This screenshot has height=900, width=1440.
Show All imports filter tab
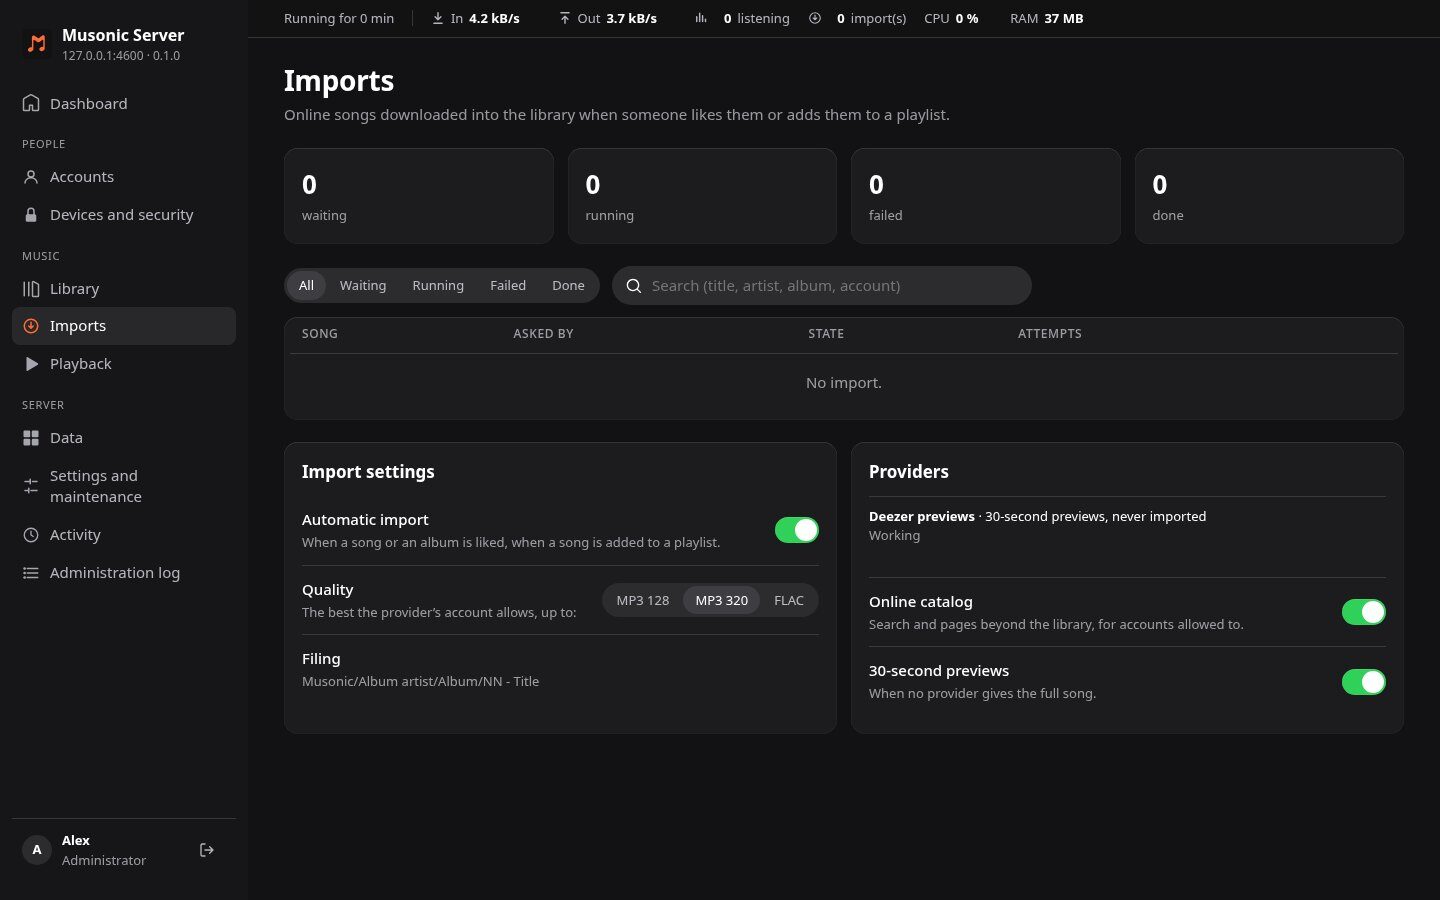(x=306, y=285)
